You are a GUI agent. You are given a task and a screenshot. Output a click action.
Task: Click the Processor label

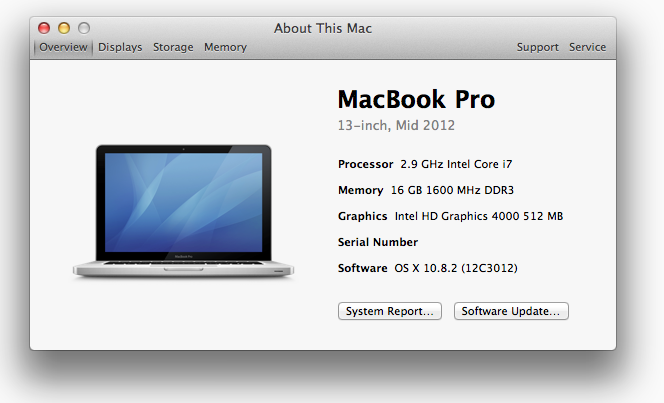coord(365,164)
